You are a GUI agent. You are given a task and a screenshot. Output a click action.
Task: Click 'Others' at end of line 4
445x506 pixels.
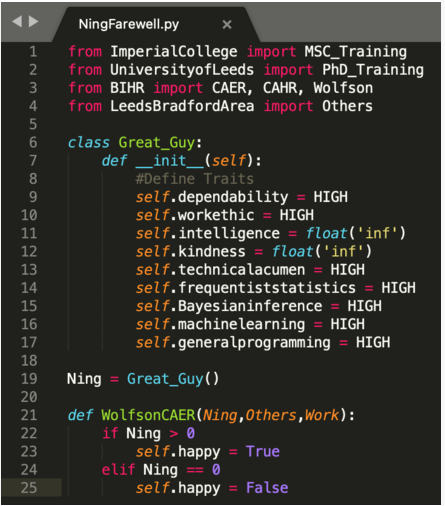pos(347,106)
